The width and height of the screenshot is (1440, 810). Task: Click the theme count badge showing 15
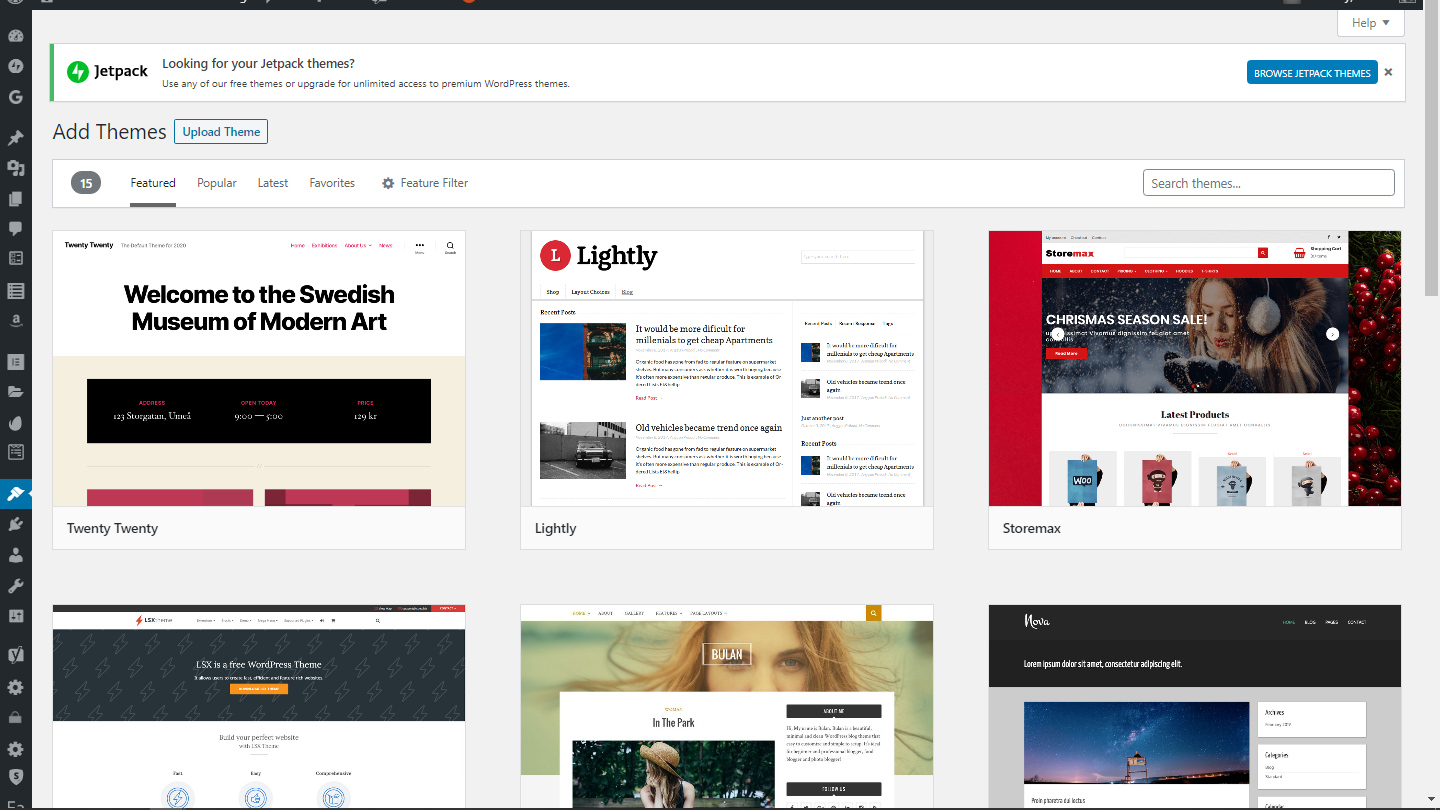click(x=86, y=183)
